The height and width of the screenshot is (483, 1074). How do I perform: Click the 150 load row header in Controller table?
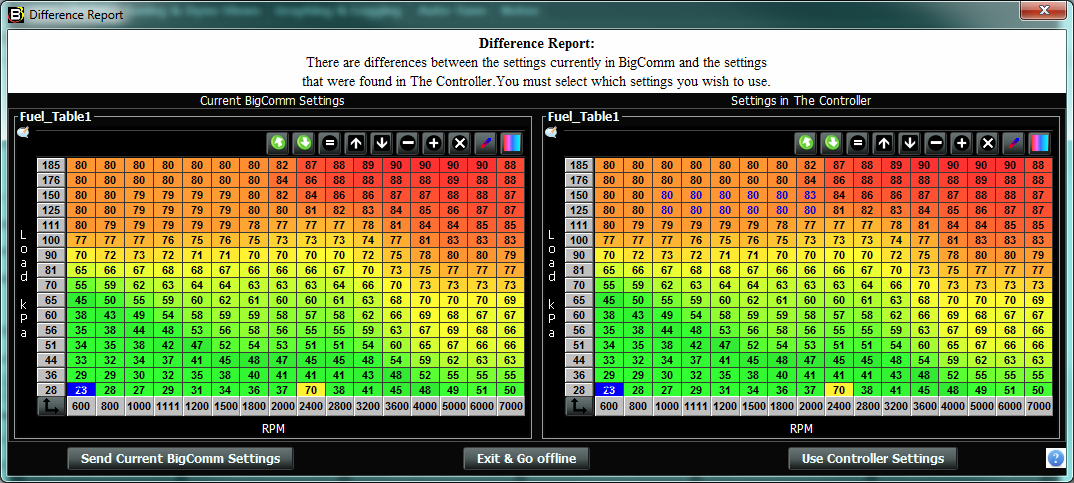[x=579, y=195]
